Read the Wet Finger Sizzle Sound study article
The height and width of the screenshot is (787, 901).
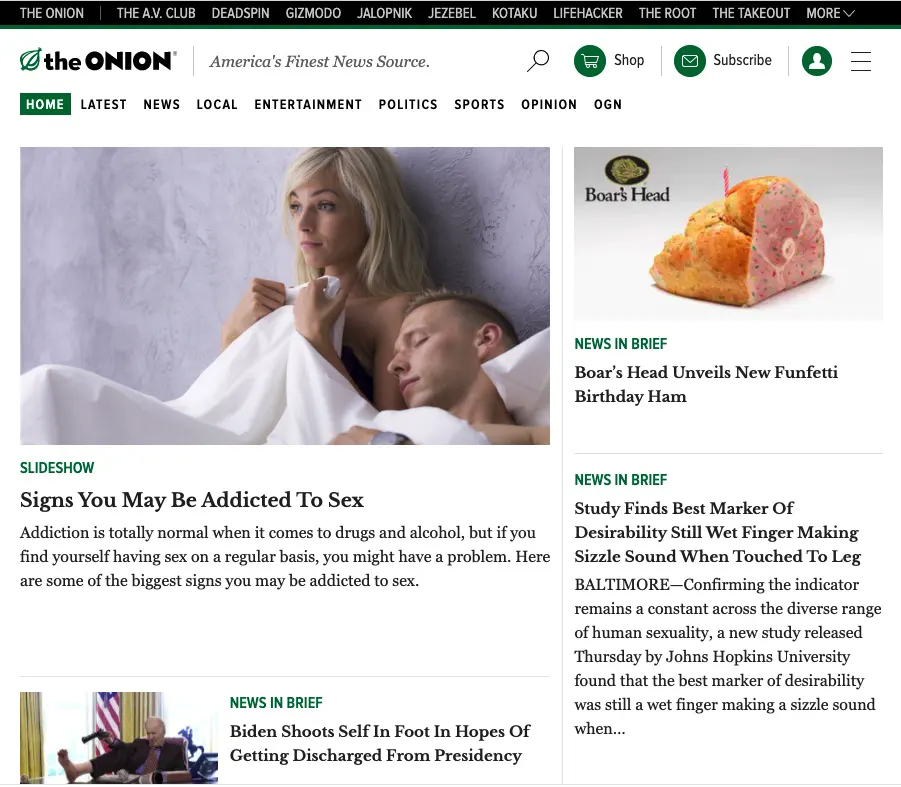click(x=717, y=533)
